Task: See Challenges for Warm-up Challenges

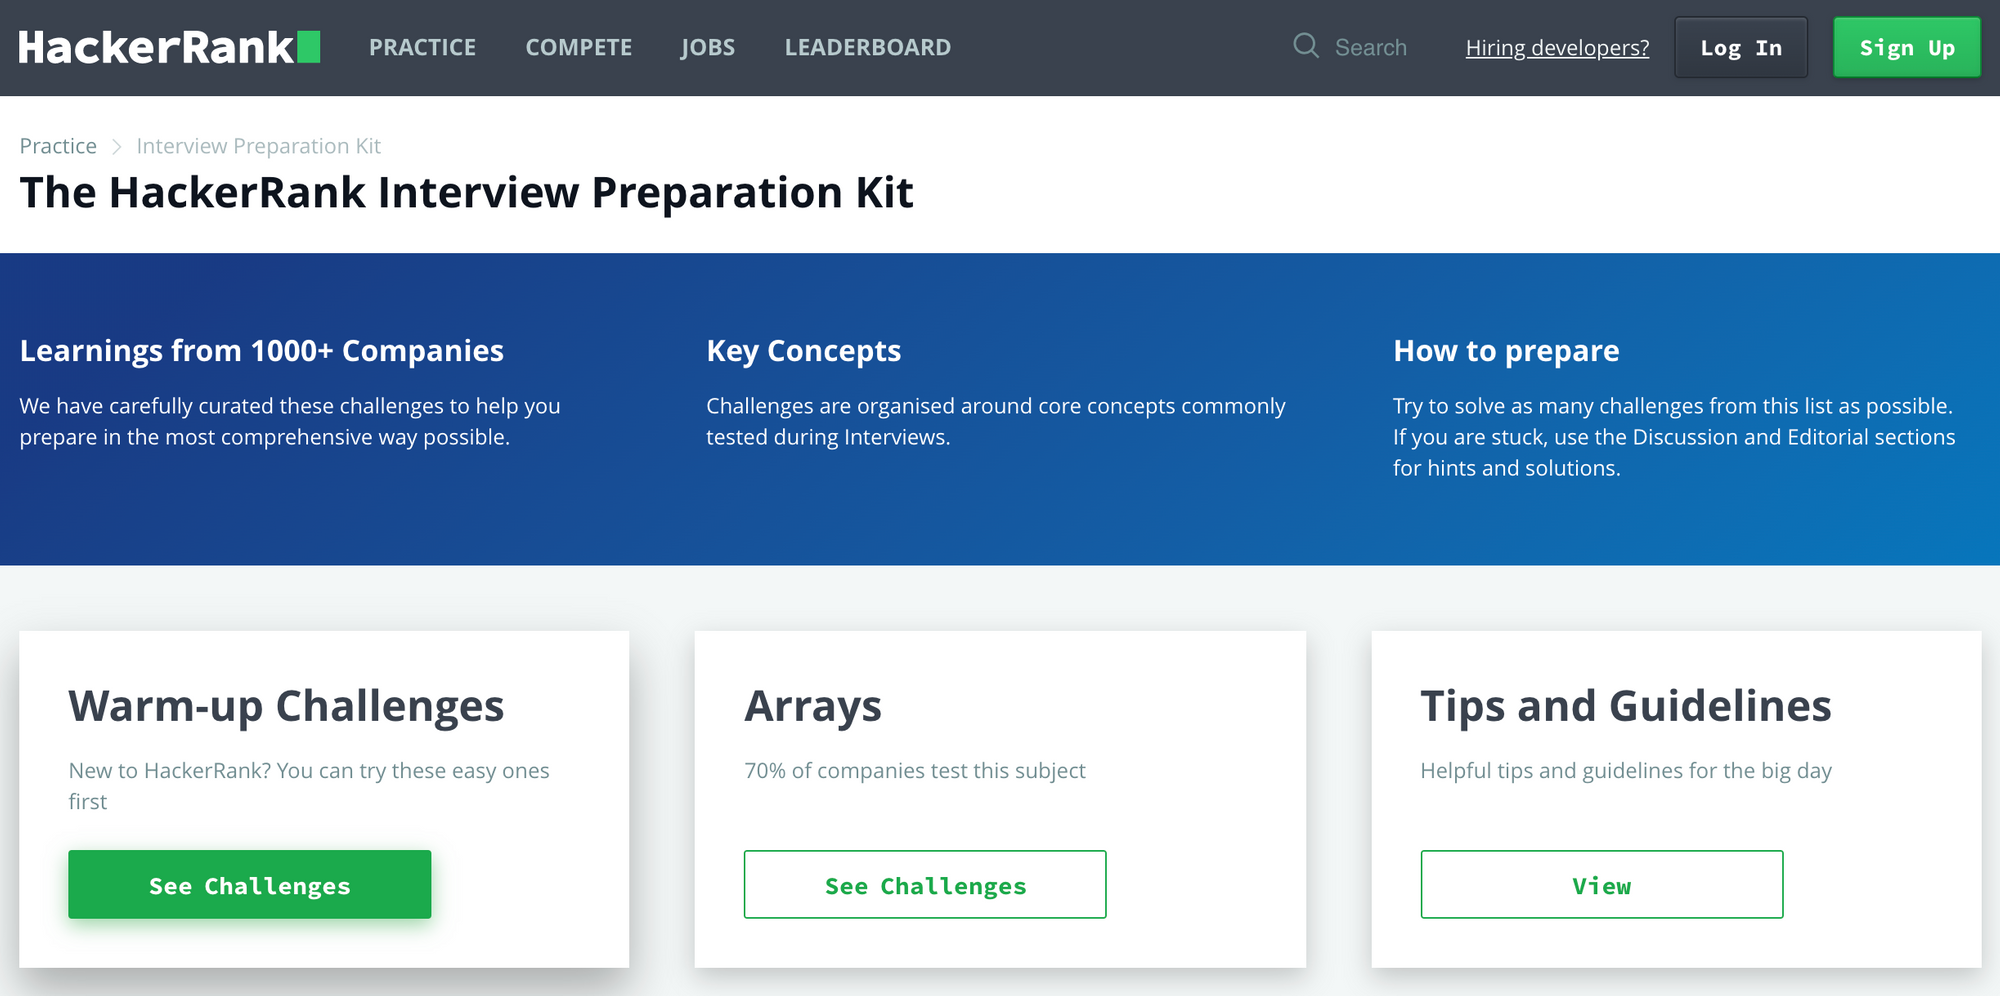Action: tap(250, 885)
